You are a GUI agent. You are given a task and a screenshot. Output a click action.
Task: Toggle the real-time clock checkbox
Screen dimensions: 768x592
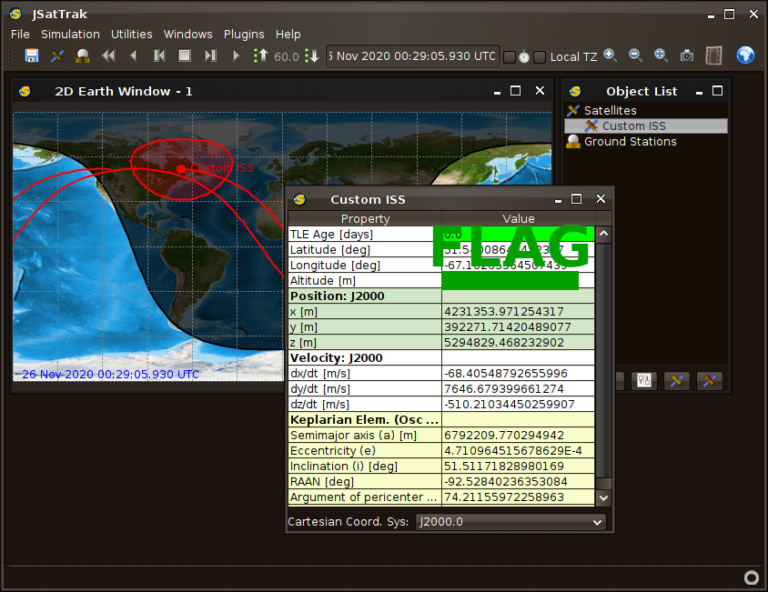(x=509, y=57)
